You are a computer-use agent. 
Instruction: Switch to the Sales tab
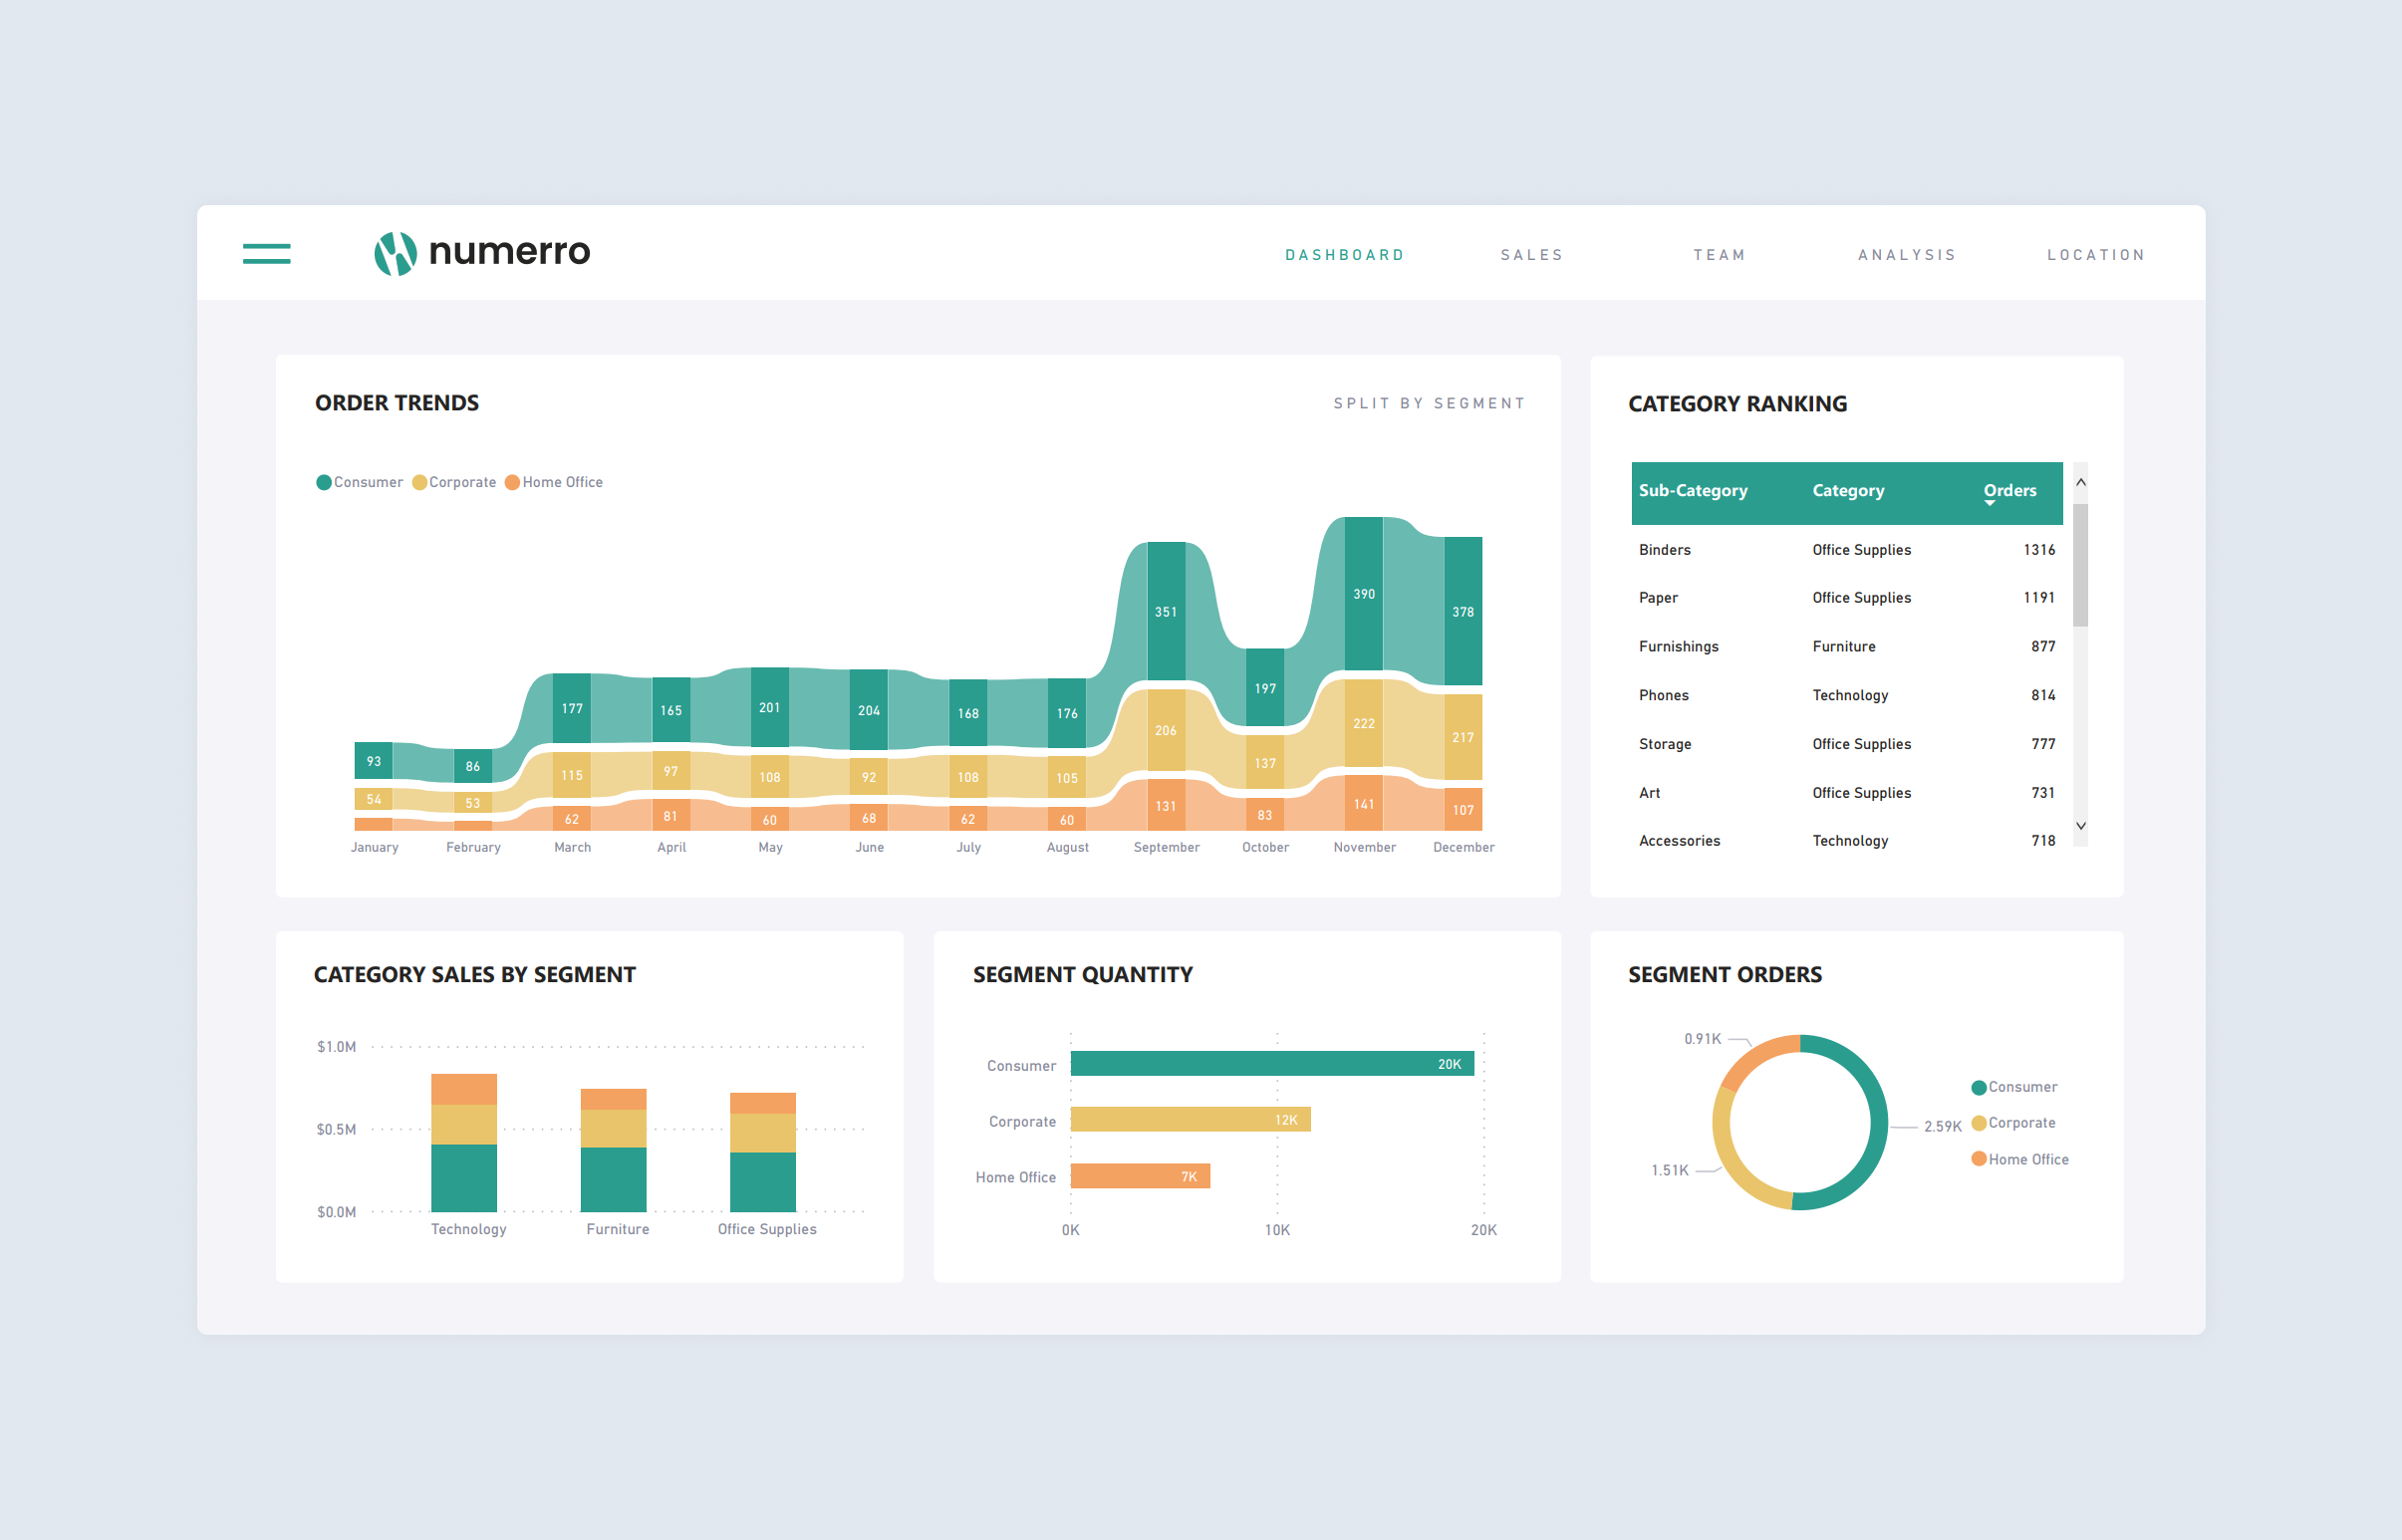pyautogui.click(x=1531, y=254)
